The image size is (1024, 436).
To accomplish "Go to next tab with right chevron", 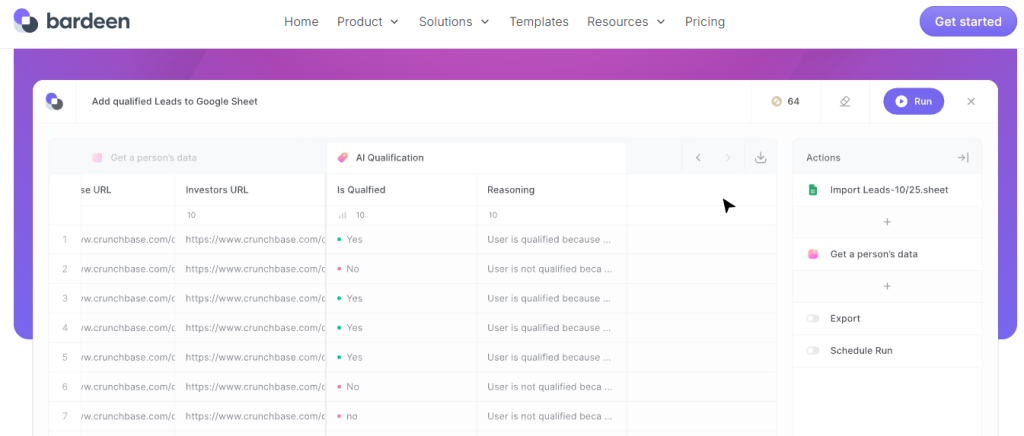I will pos(728,157).
